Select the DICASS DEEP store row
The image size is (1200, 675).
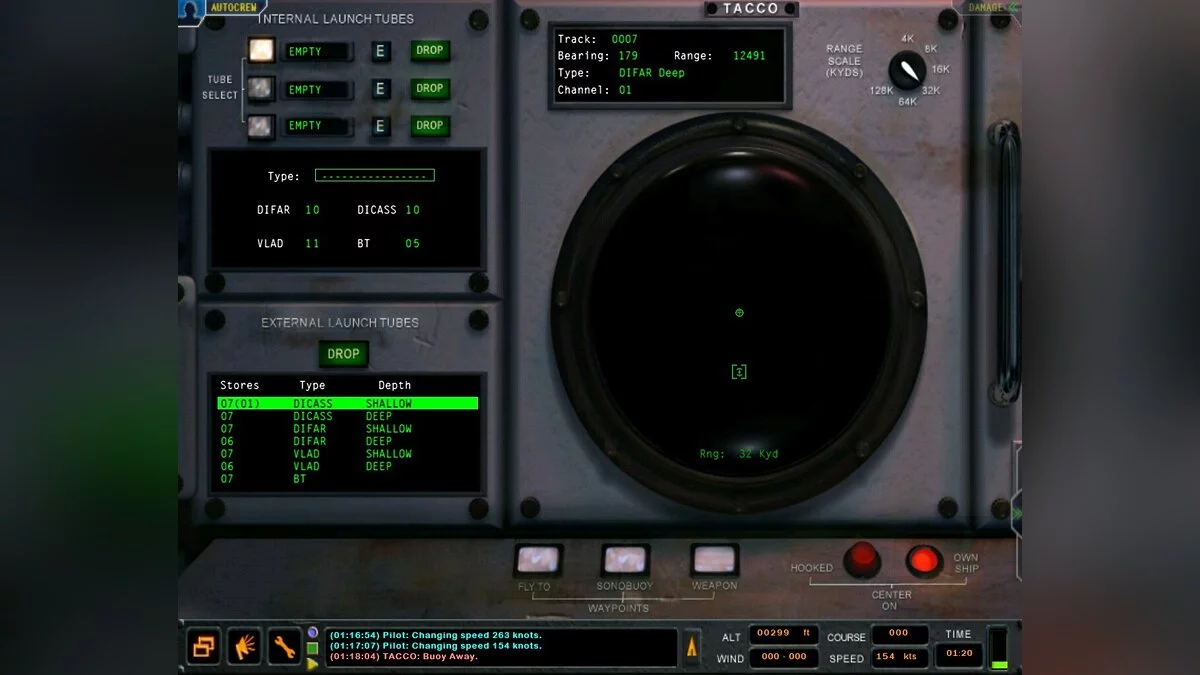[347, 416]
